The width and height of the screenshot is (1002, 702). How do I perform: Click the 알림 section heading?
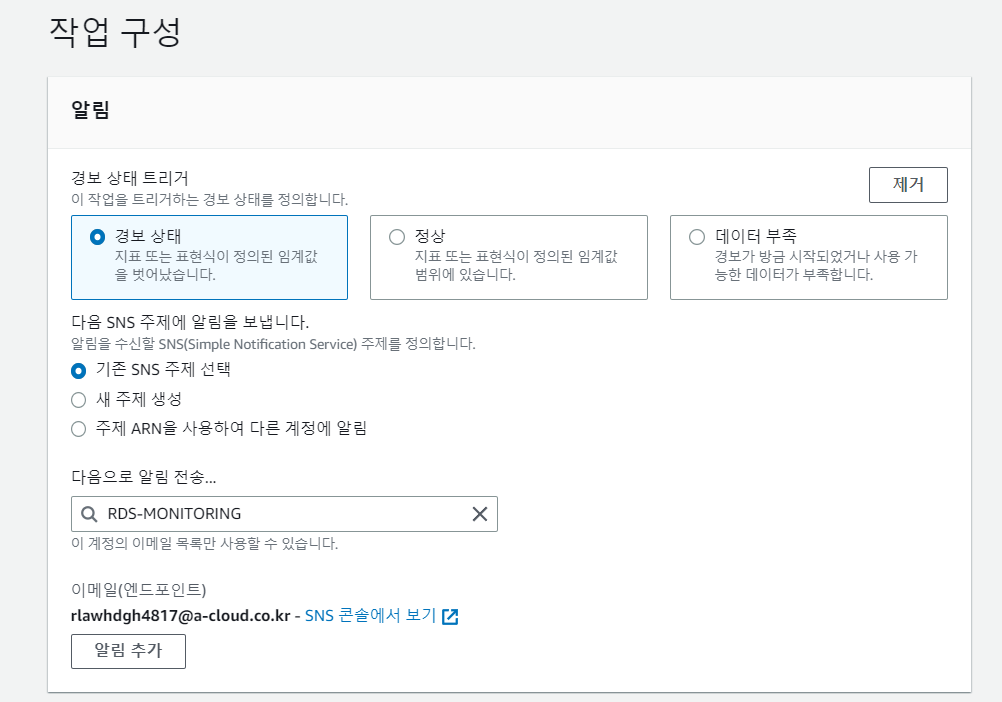(x=90, y=109)
